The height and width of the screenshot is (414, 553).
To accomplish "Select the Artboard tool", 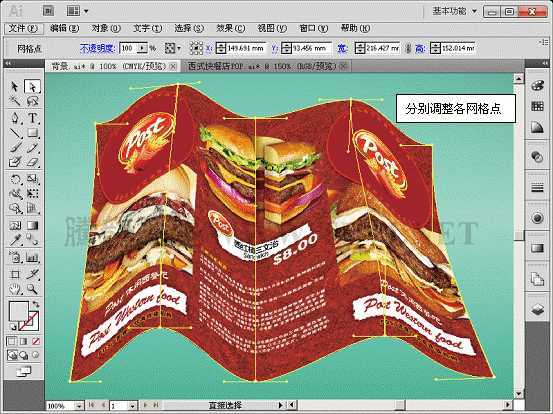I will [15, 274].
